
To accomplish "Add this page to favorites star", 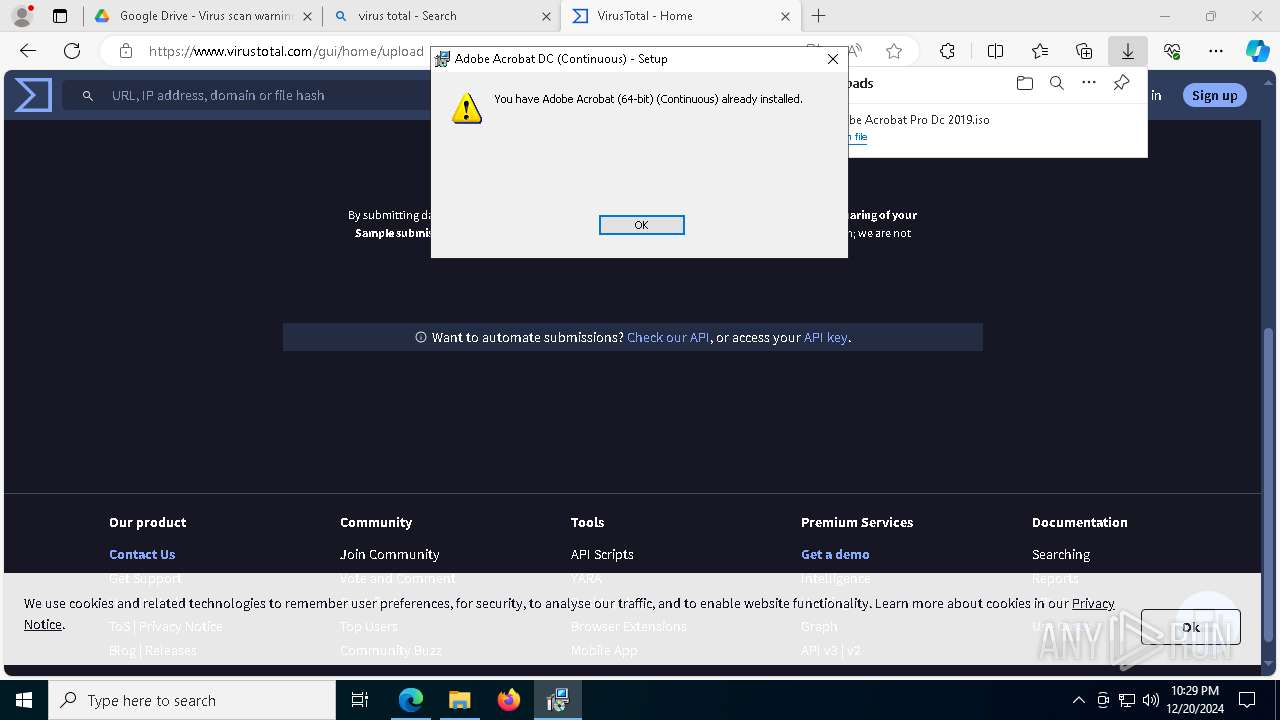I will point(894,51).
